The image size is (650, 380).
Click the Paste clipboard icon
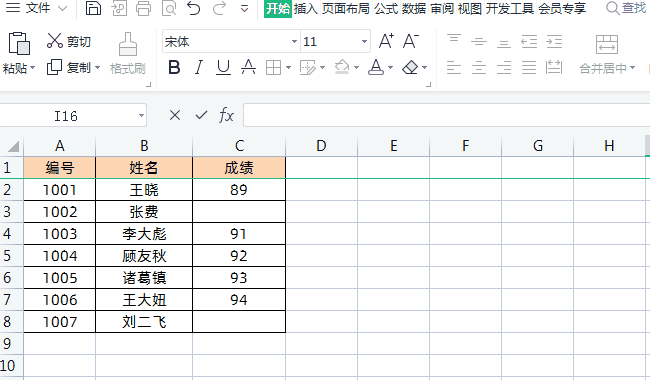19,44
